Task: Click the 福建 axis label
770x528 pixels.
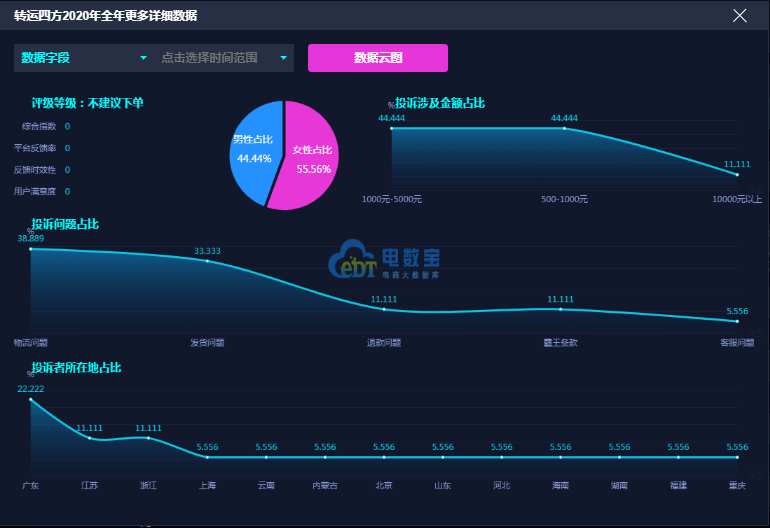Action: 678,485
